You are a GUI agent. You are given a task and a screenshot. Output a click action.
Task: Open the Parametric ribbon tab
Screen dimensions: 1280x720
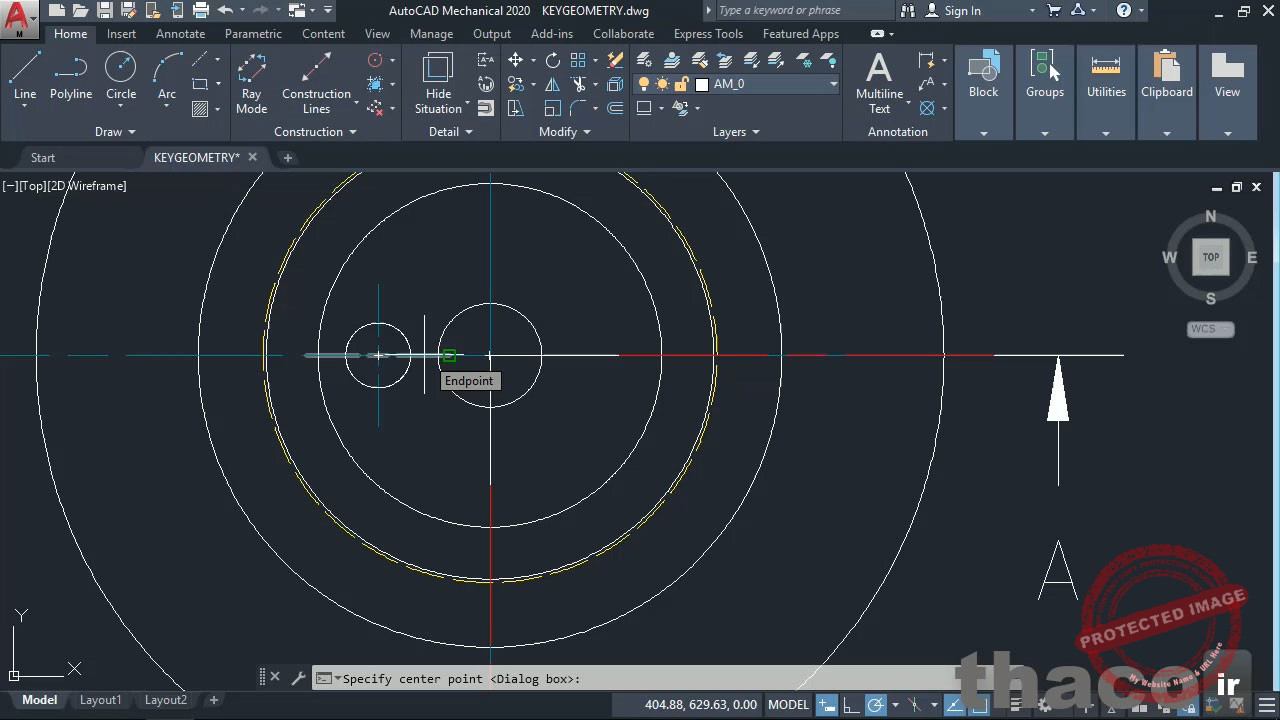(253, 34)
